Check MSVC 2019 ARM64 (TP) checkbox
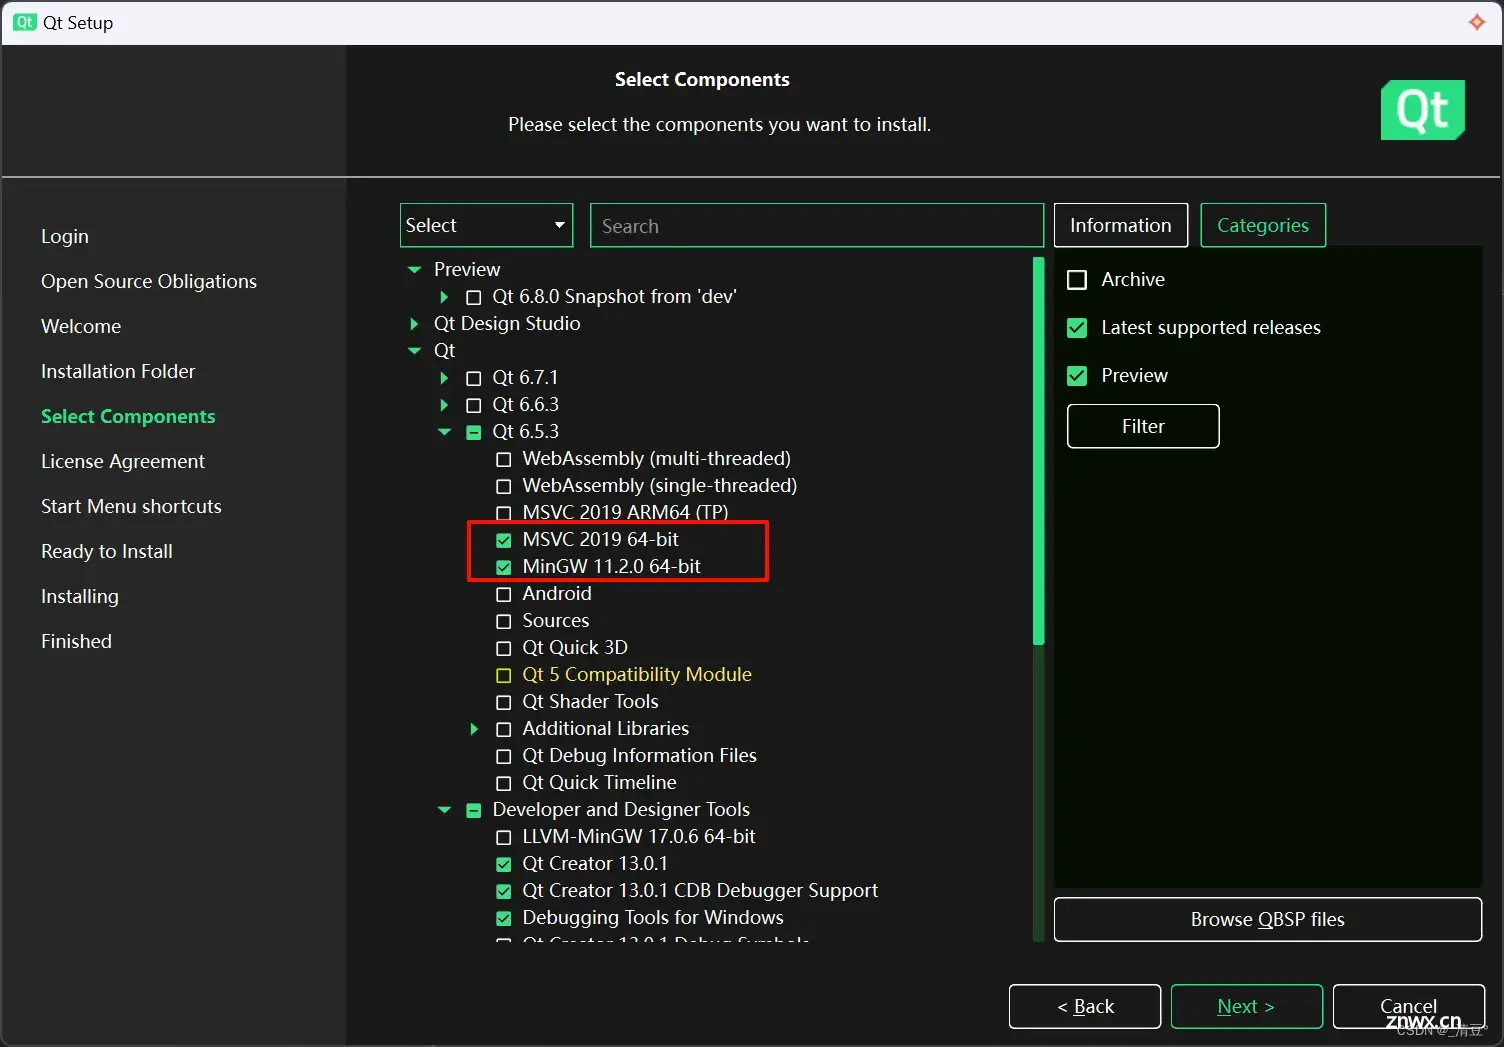This screenshot has width=1504, height=1047. 504,513
